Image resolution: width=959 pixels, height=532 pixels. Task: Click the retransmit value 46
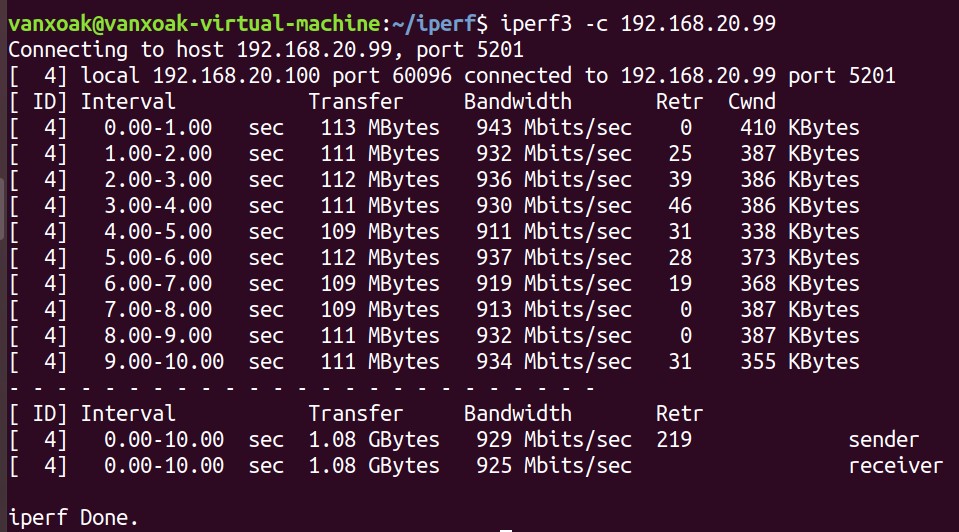680,205
